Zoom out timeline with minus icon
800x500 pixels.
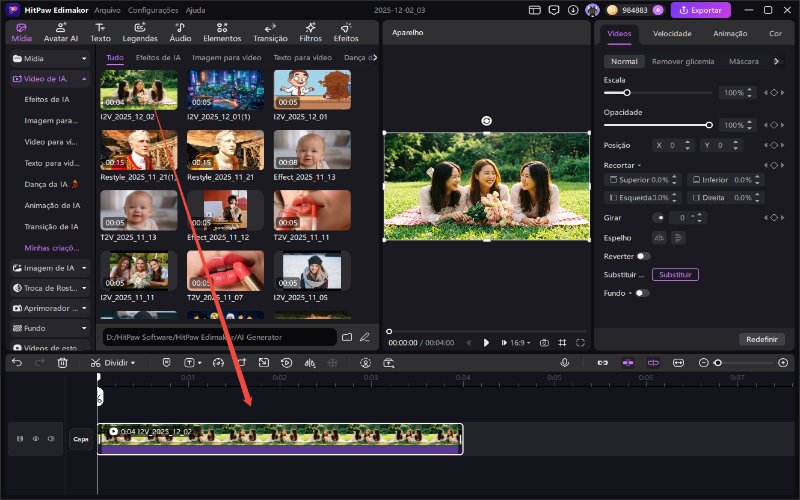point(704,363)
